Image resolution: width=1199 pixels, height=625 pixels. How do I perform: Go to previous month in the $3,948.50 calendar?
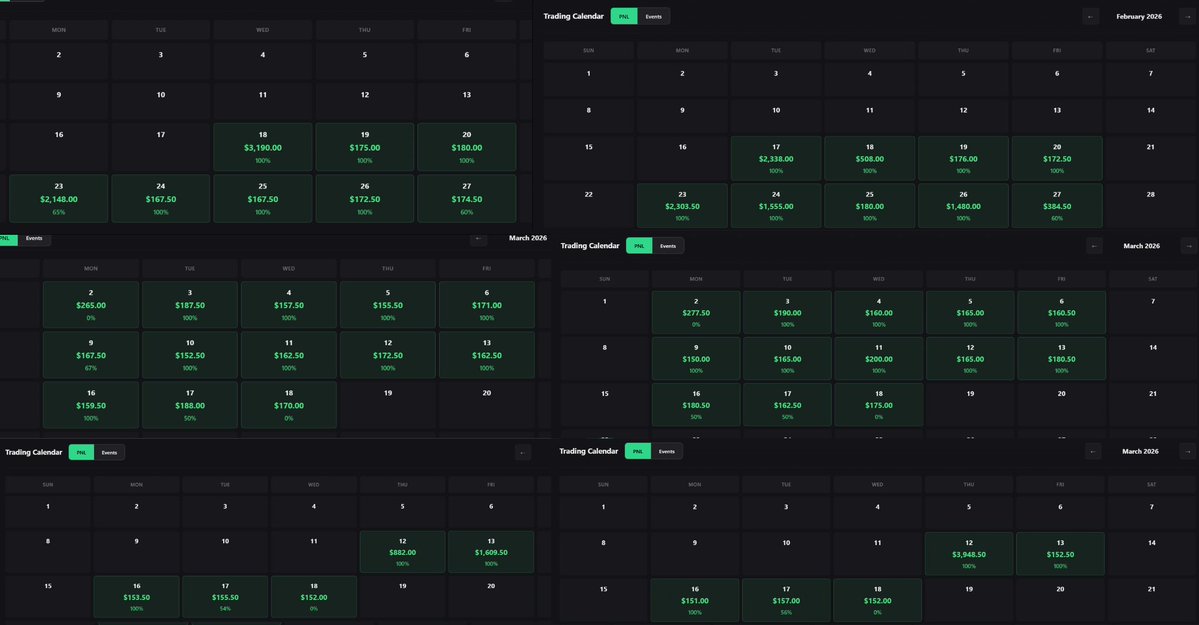tap(1093, 451)
